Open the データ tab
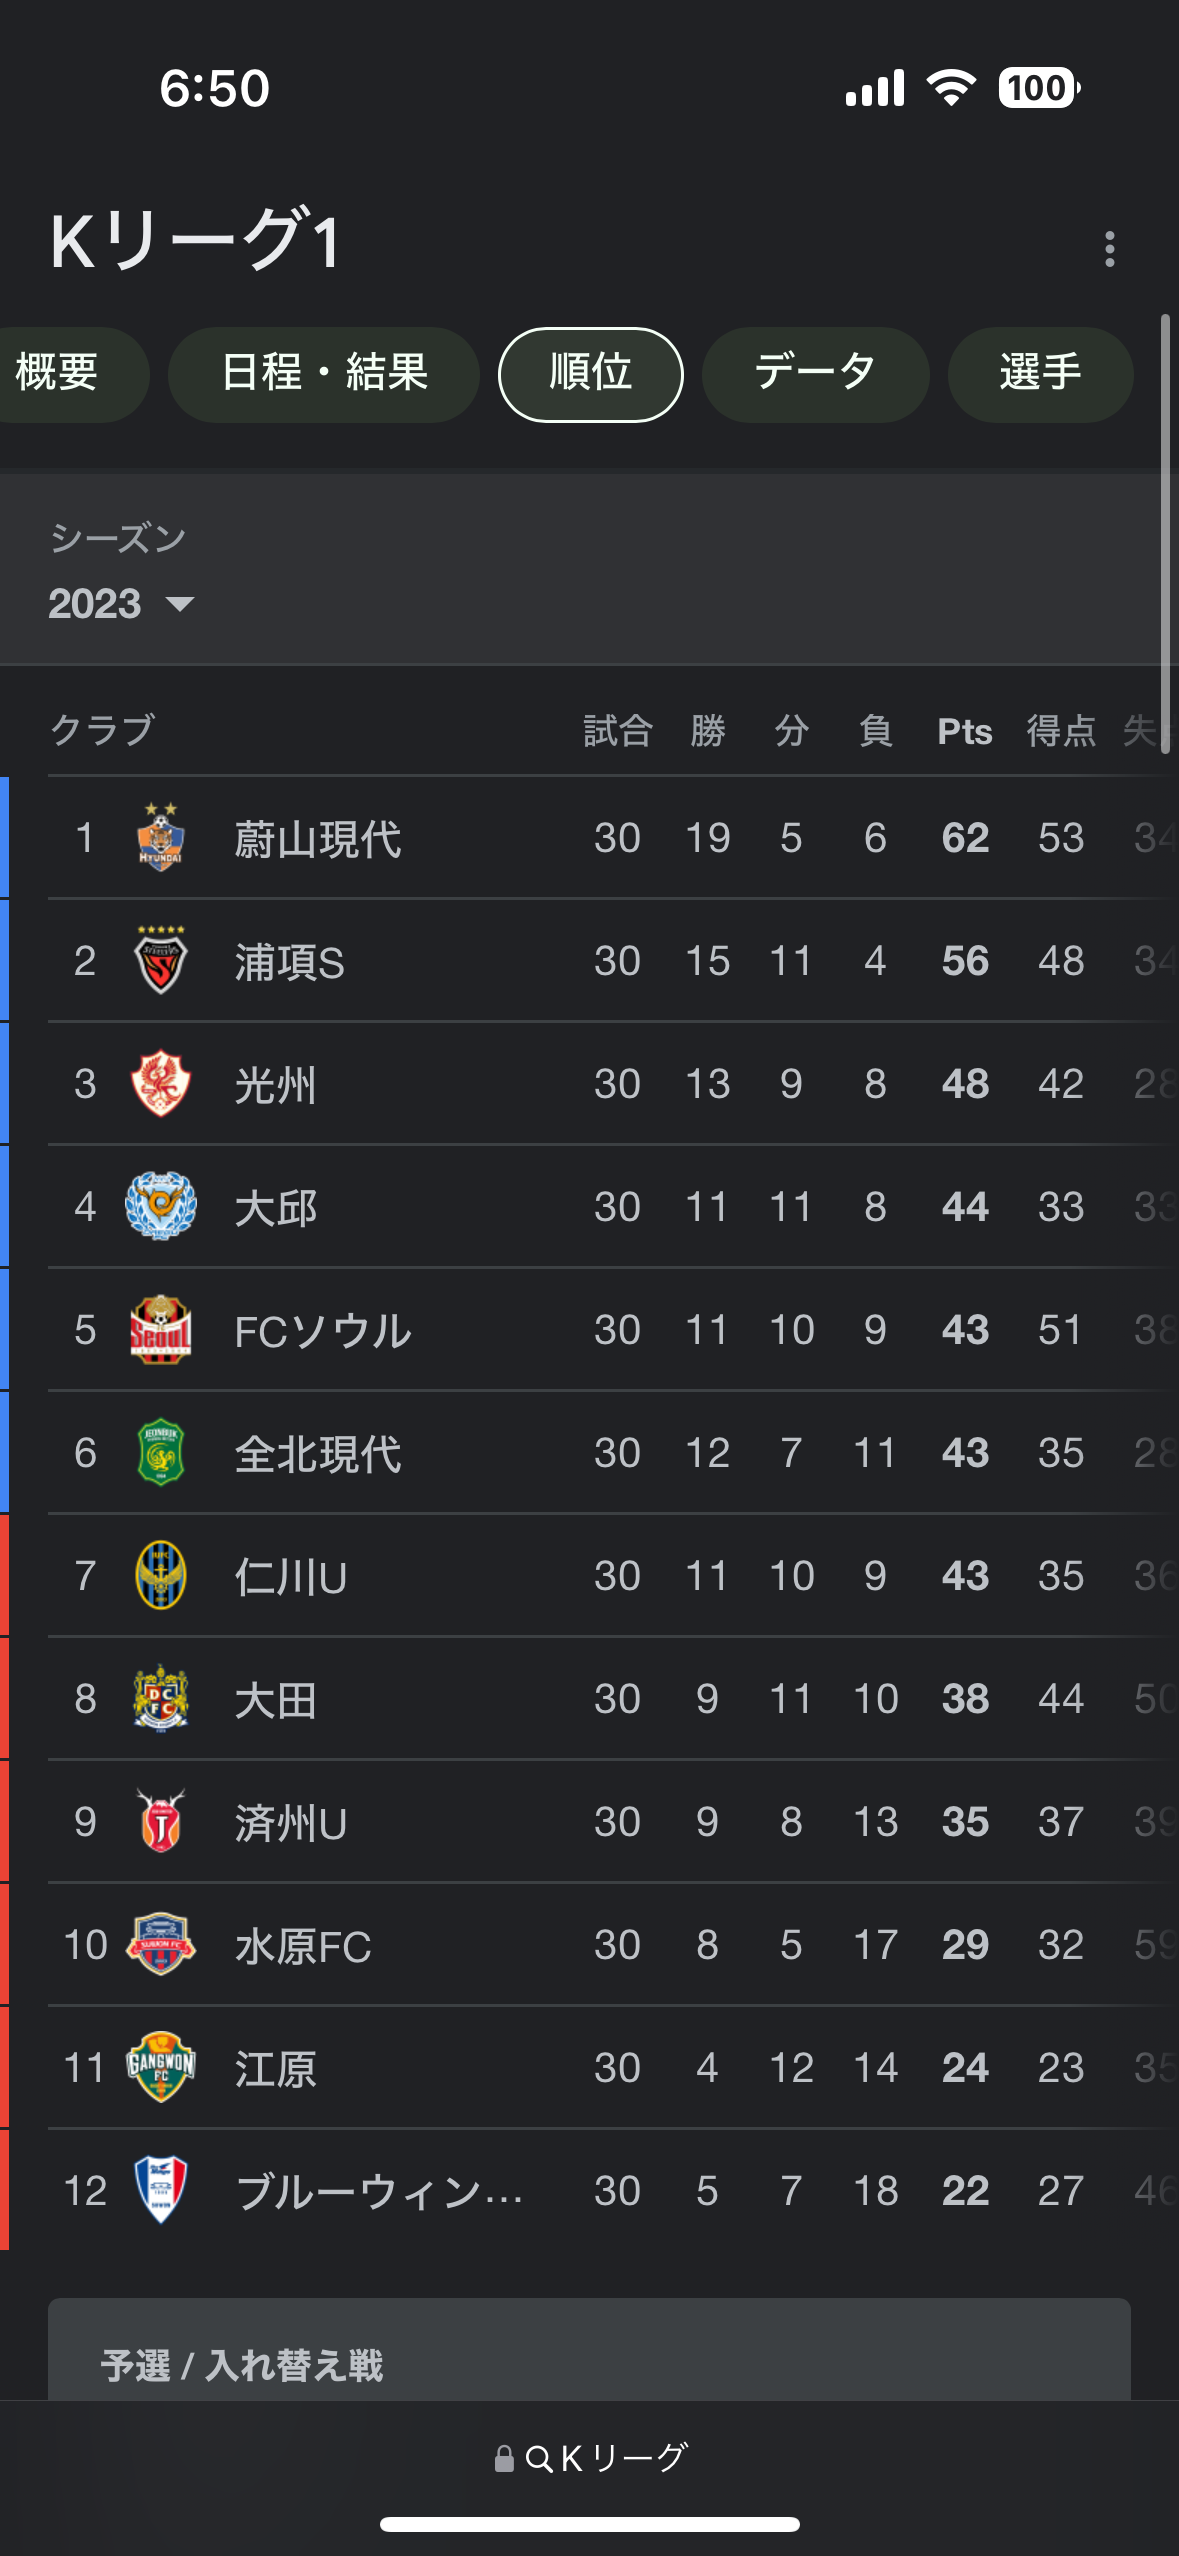This screenshot has height=2556, width=1179. coord(816,374)
